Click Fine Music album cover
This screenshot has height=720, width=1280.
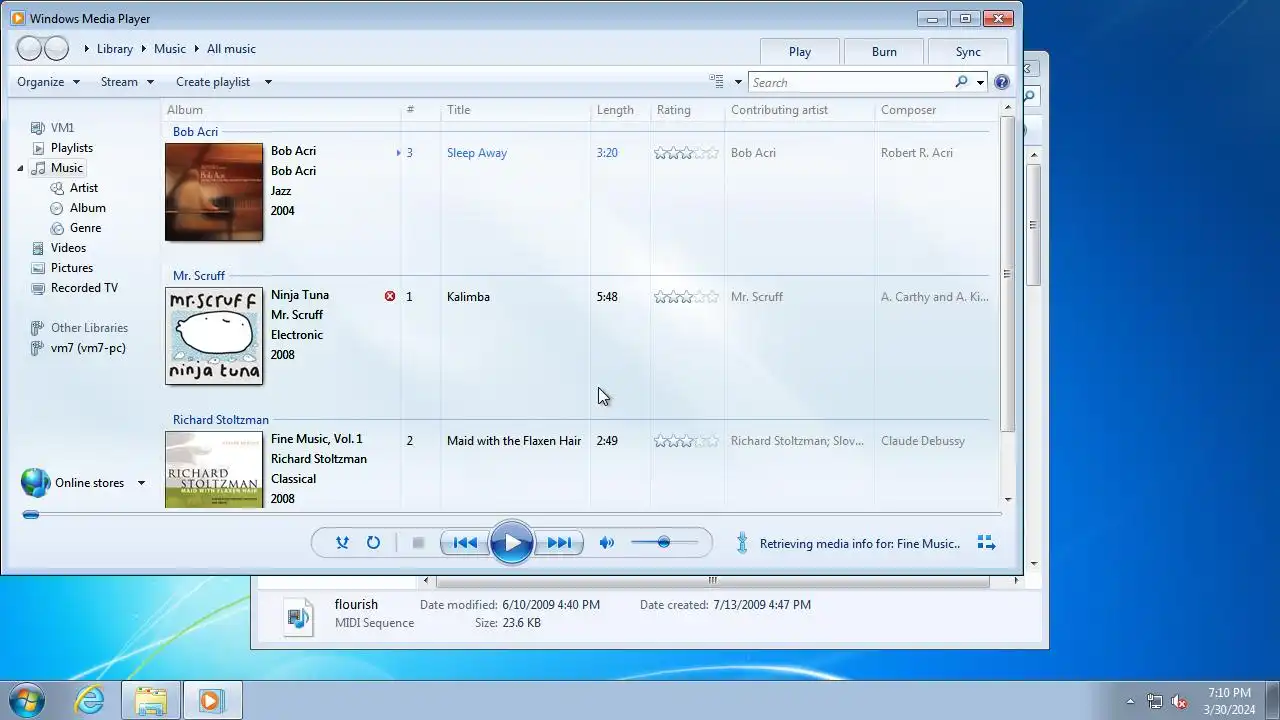point(214,470)
